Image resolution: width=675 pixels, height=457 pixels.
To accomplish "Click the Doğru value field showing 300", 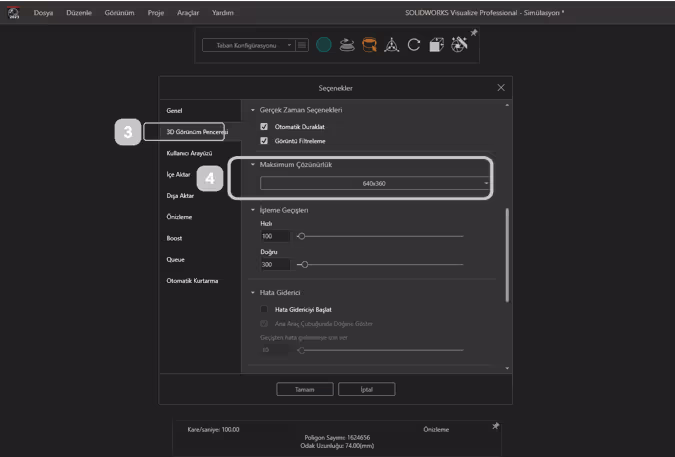I will click(275, 265).
